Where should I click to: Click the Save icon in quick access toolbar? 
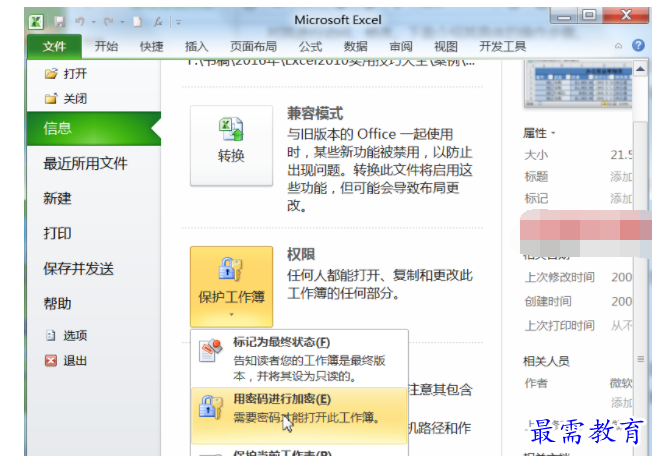point(59,22)
